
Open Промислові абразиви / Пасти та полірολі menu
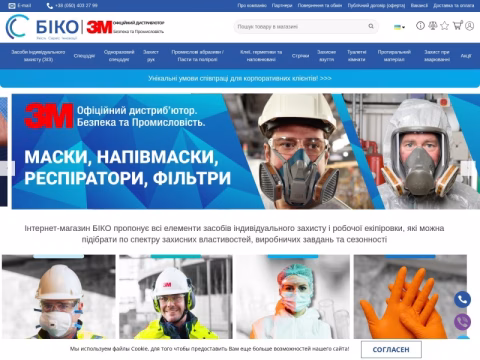pos(197,56)
